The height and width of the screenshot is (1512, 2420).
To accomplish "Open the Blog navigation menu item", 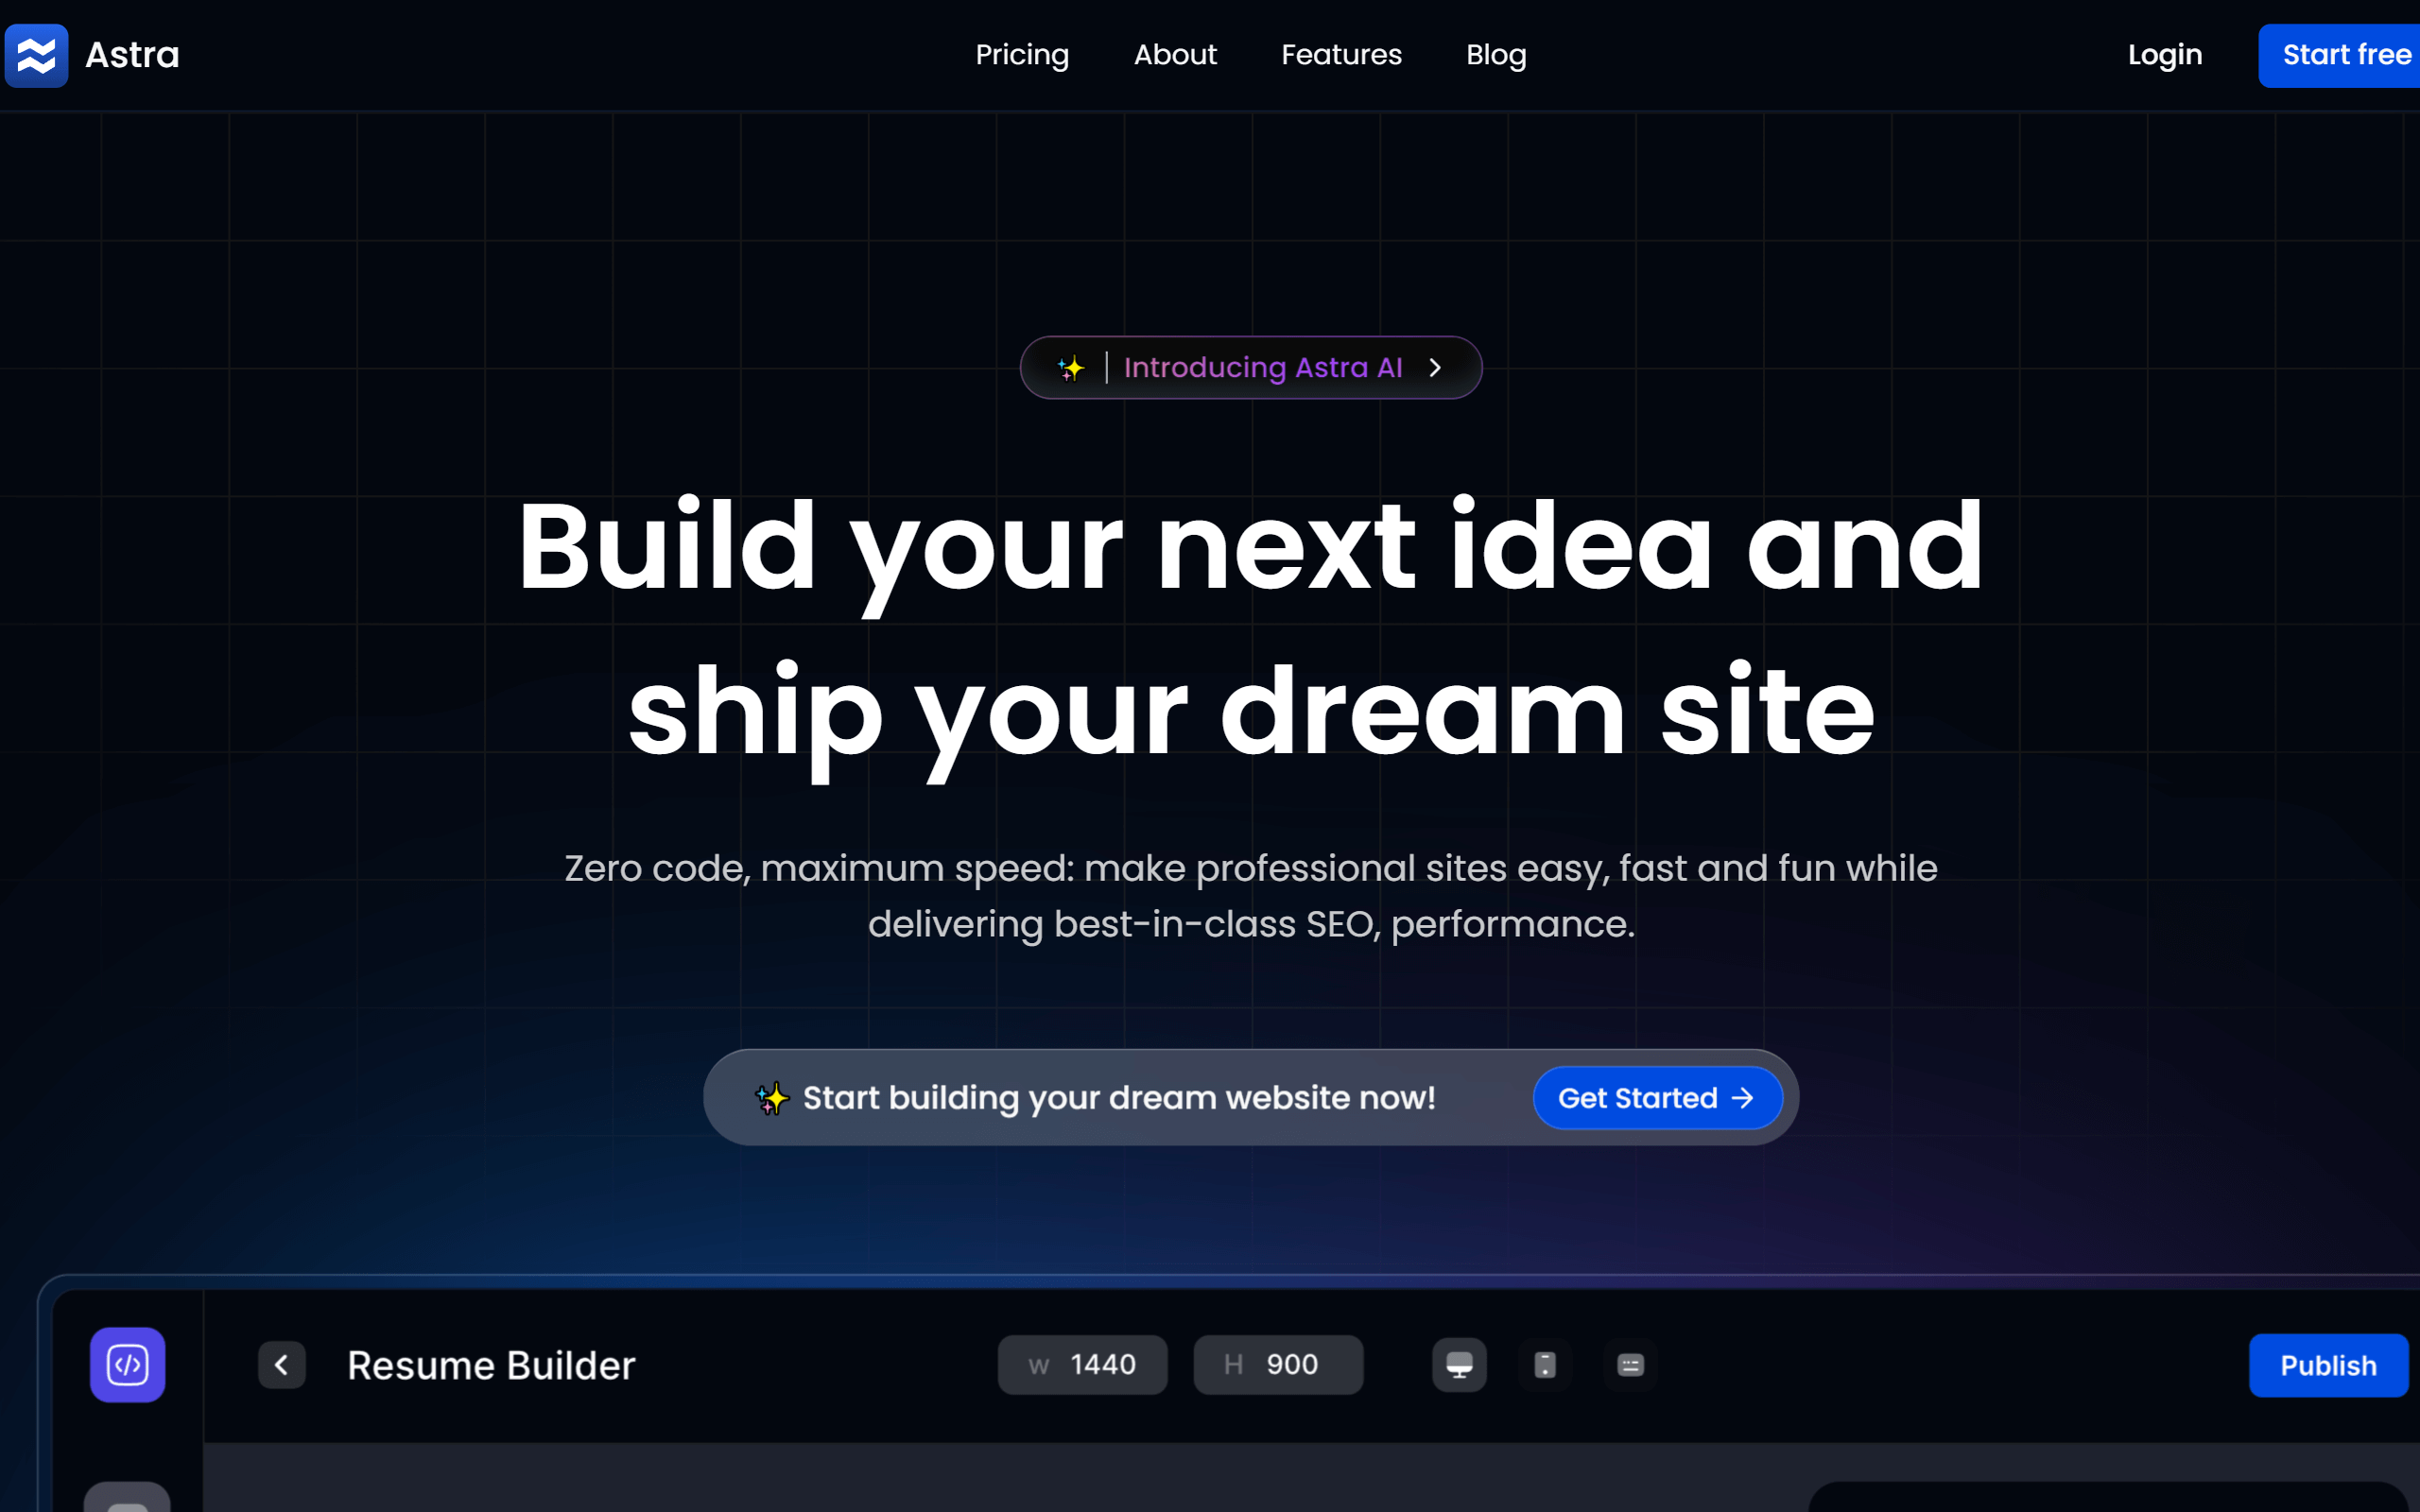I will point(1496,56).
